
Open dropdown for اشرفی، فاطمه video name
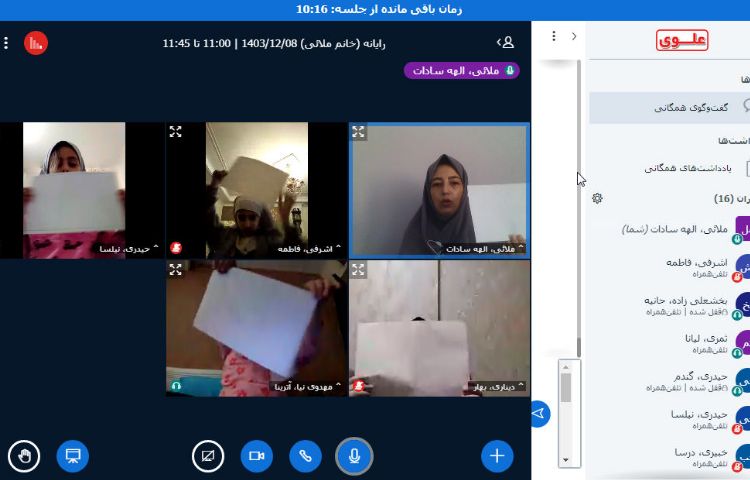(309, 249)
